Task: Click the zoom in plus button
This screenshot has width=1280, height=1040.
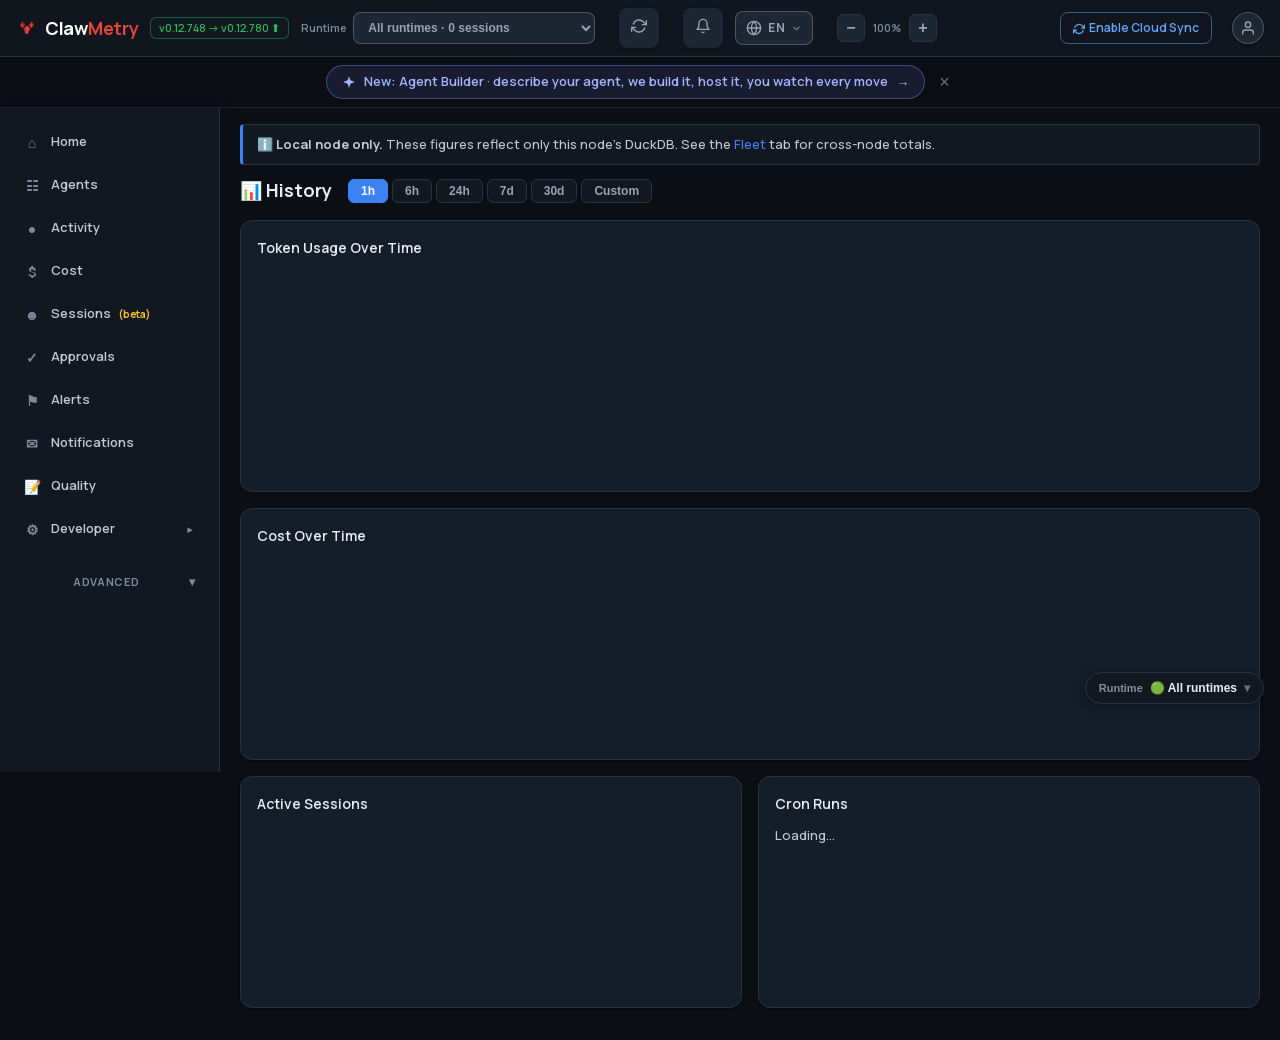Action: click(923, 28)
